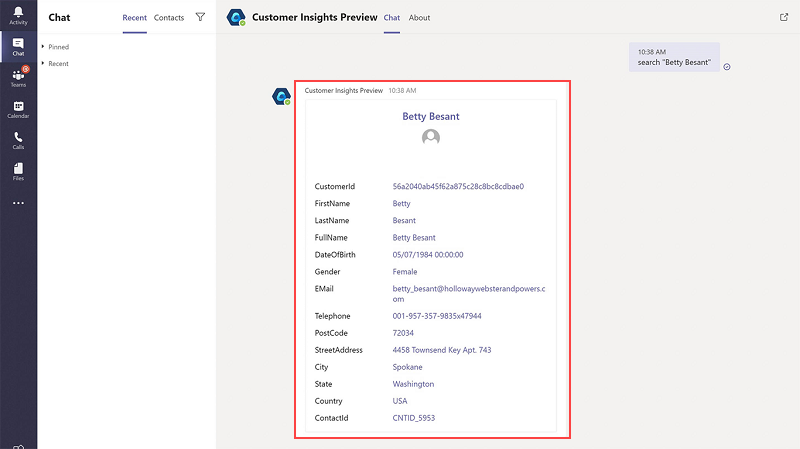This screenshot has width=800, height=449.
Task: Switch to the Contacts tab
Action: coord(169,18)
